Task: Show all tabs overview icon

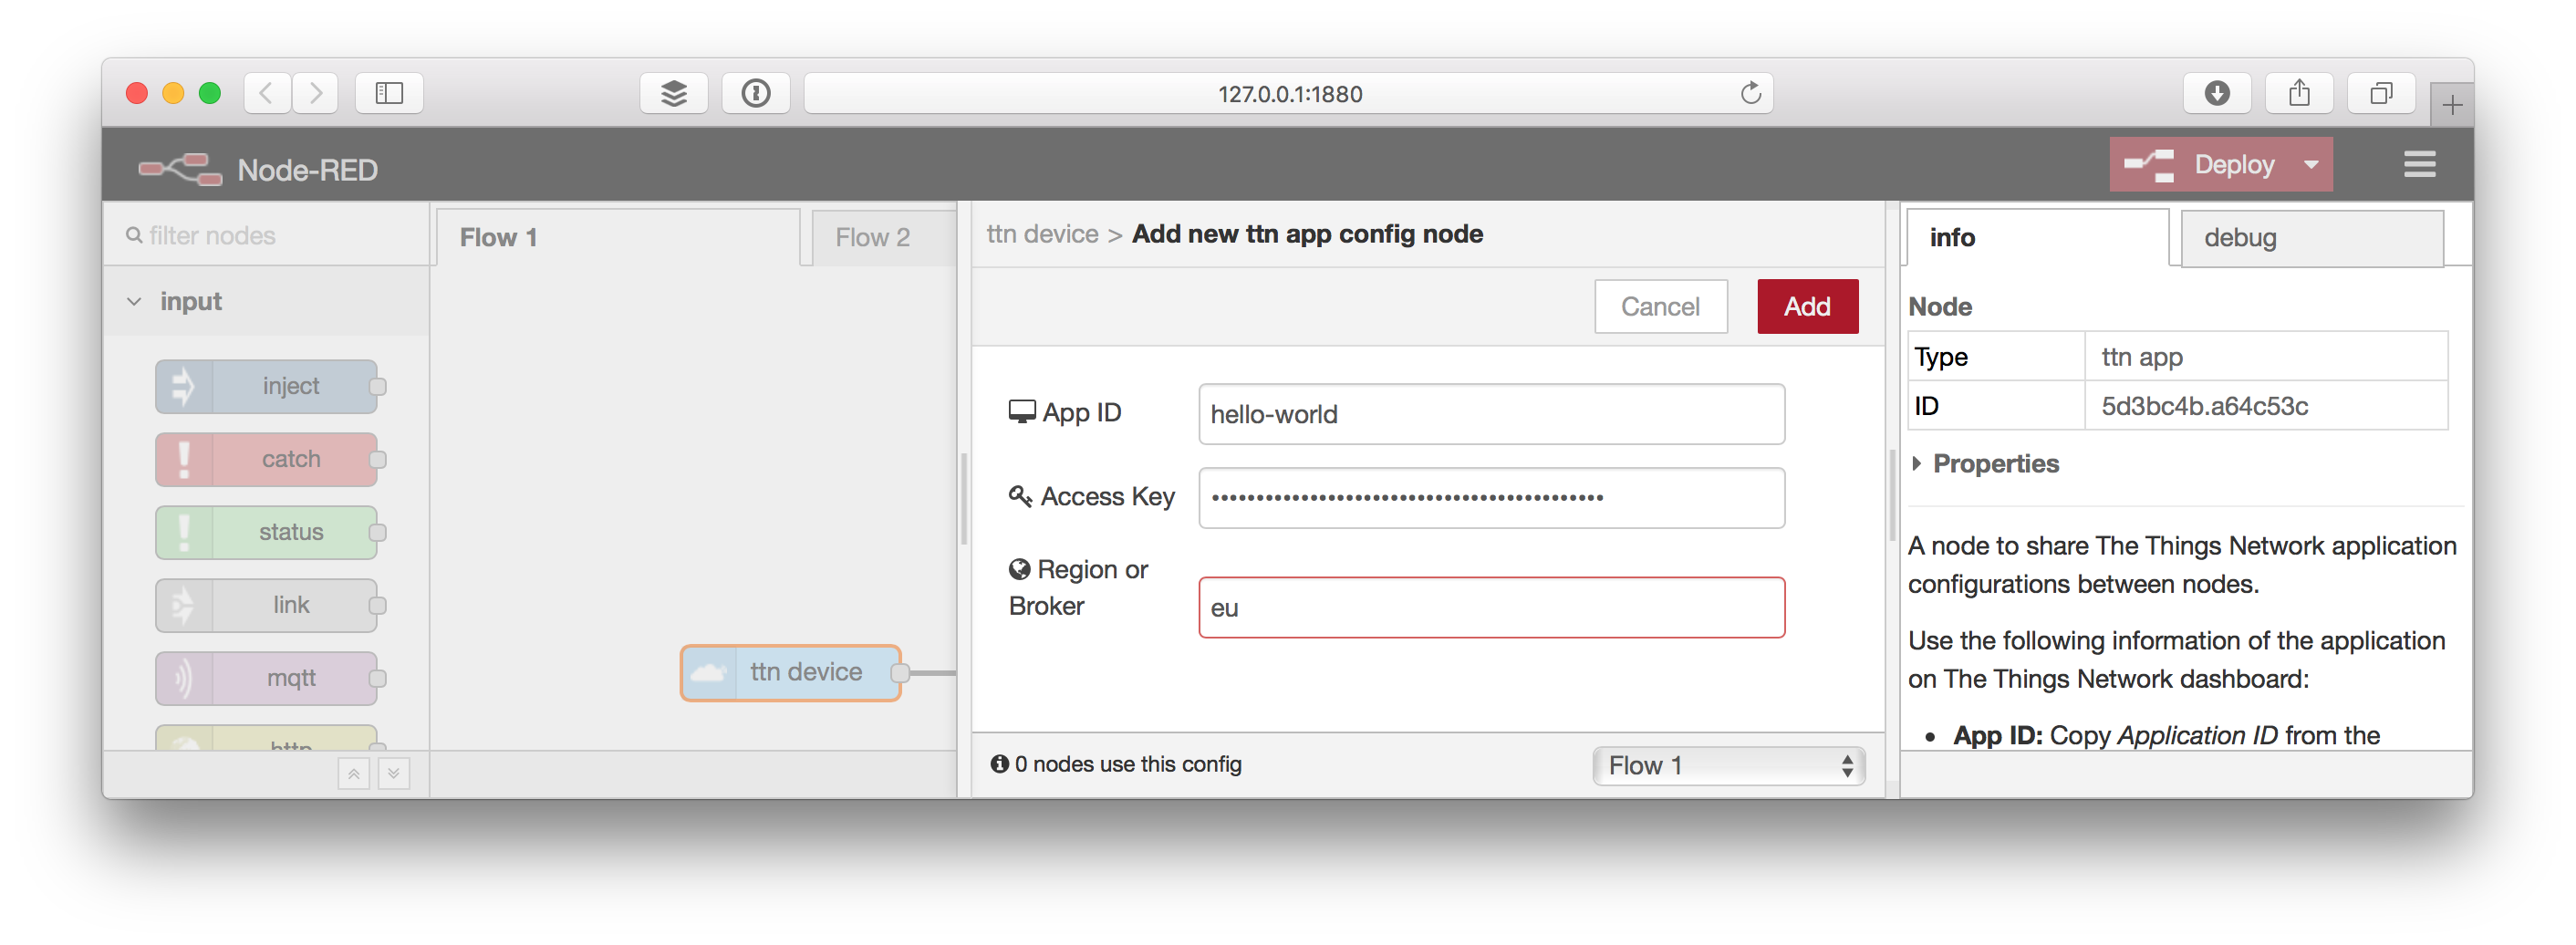Action: pos(2381,93)
